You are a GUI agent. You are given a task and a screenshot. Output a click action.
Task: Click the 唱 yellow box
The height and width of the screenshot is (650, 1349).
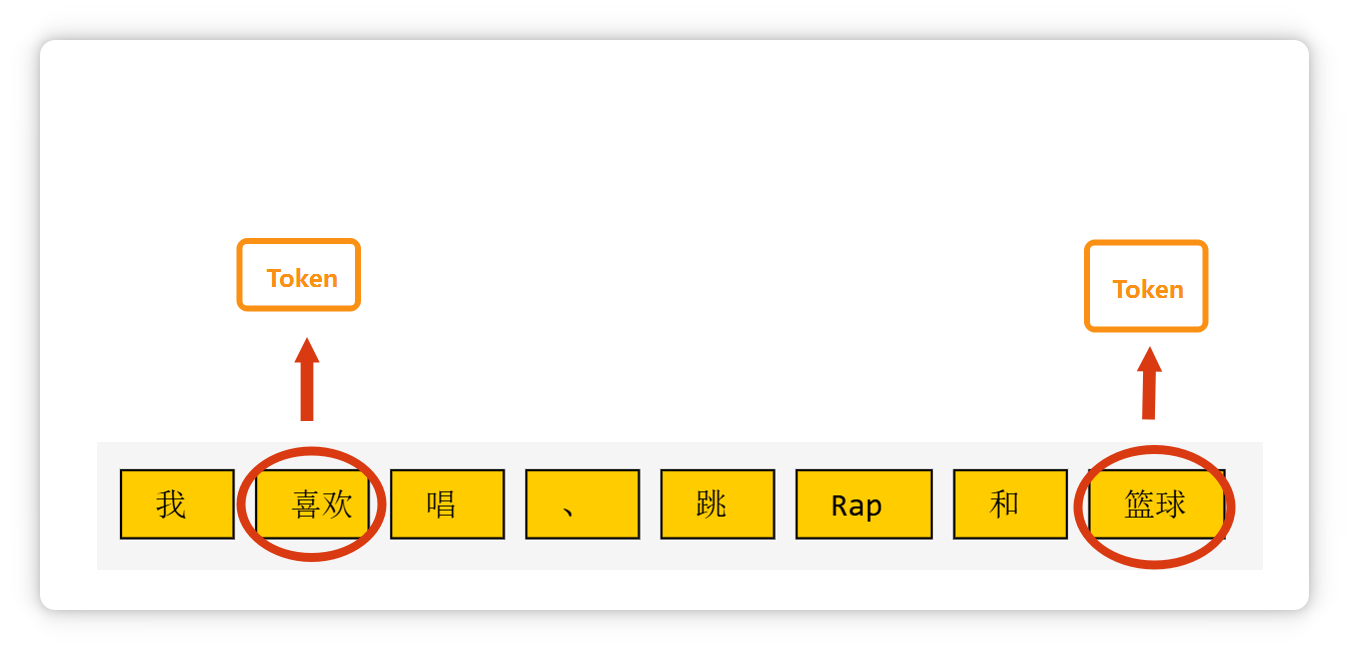click(x=447, y=504)
